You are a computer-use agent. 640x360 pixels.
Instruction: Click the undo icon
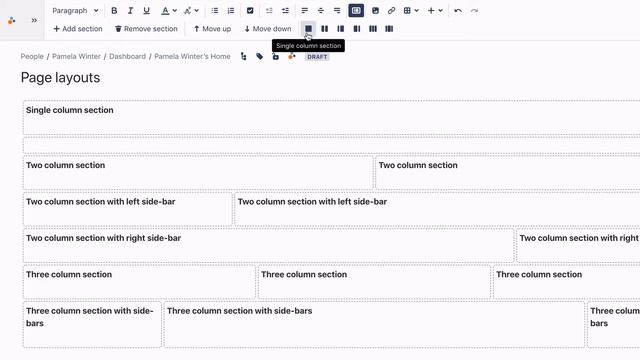click(x=458, y=11)
